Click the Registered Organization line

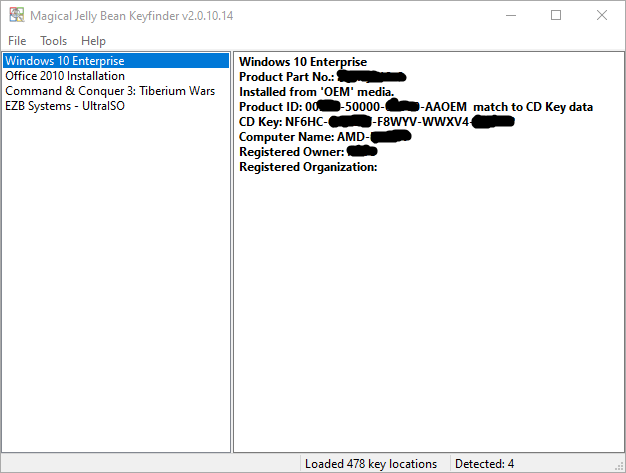(x=308, y=167)
